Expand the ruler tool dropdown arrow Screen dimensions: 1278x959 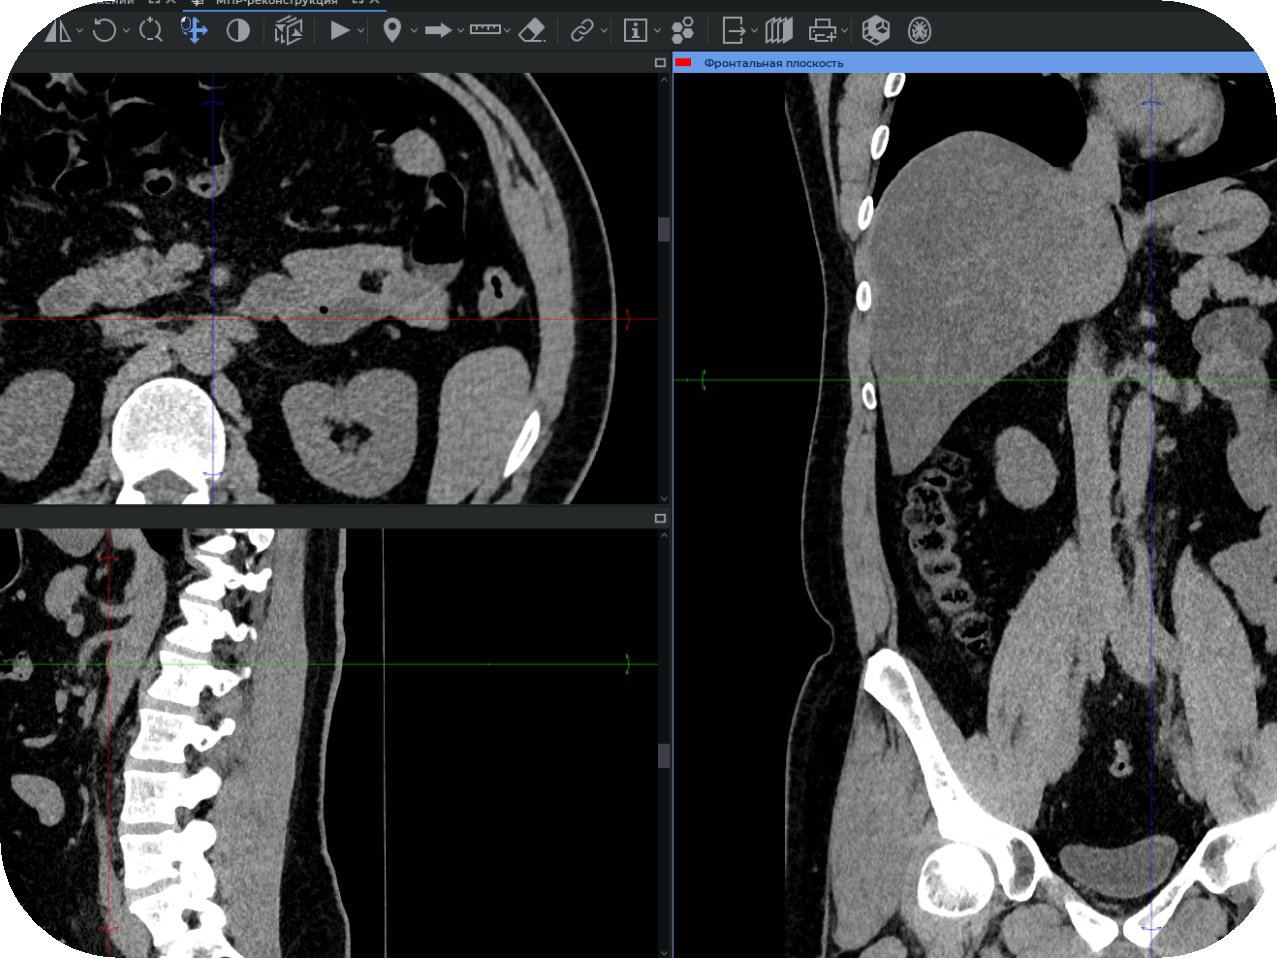click(507, 31)
